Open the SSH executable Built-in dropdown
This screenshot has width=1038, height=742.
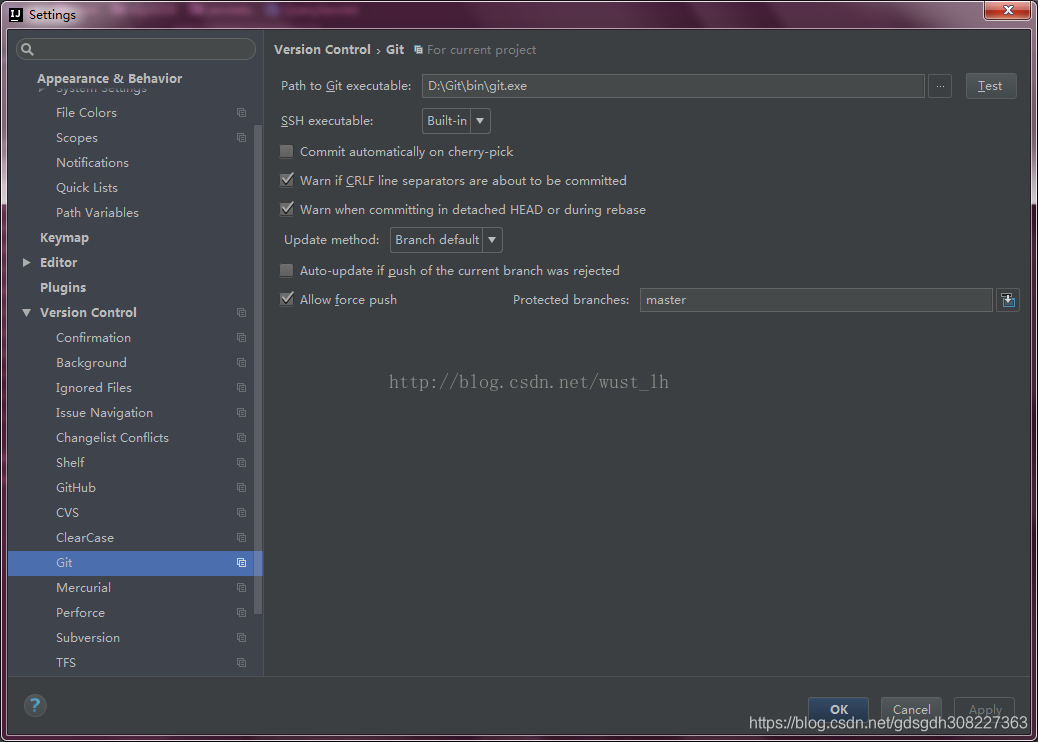click(456, 120)
